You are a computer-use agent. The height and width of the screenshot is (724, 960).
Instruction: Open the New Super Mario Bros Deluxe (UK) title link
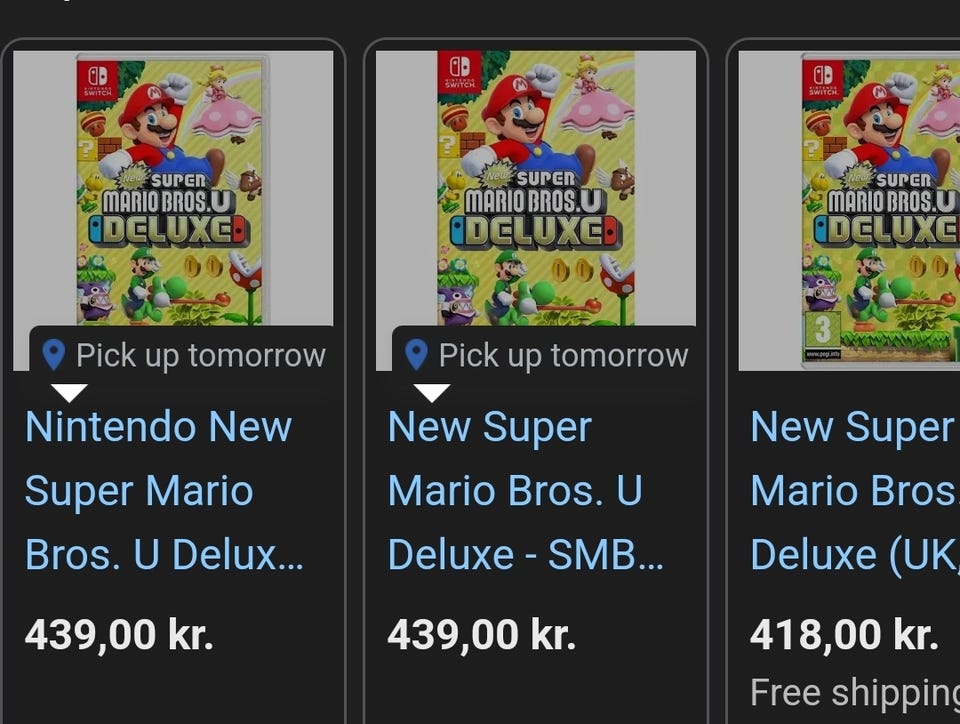(853, 491)
